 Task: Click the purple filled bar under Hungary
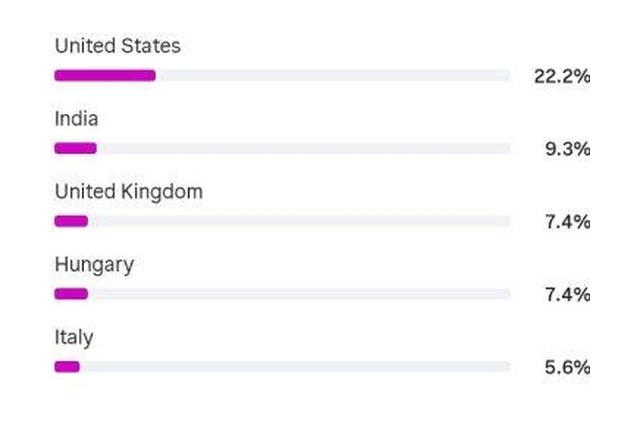click(x=71, y=294)
